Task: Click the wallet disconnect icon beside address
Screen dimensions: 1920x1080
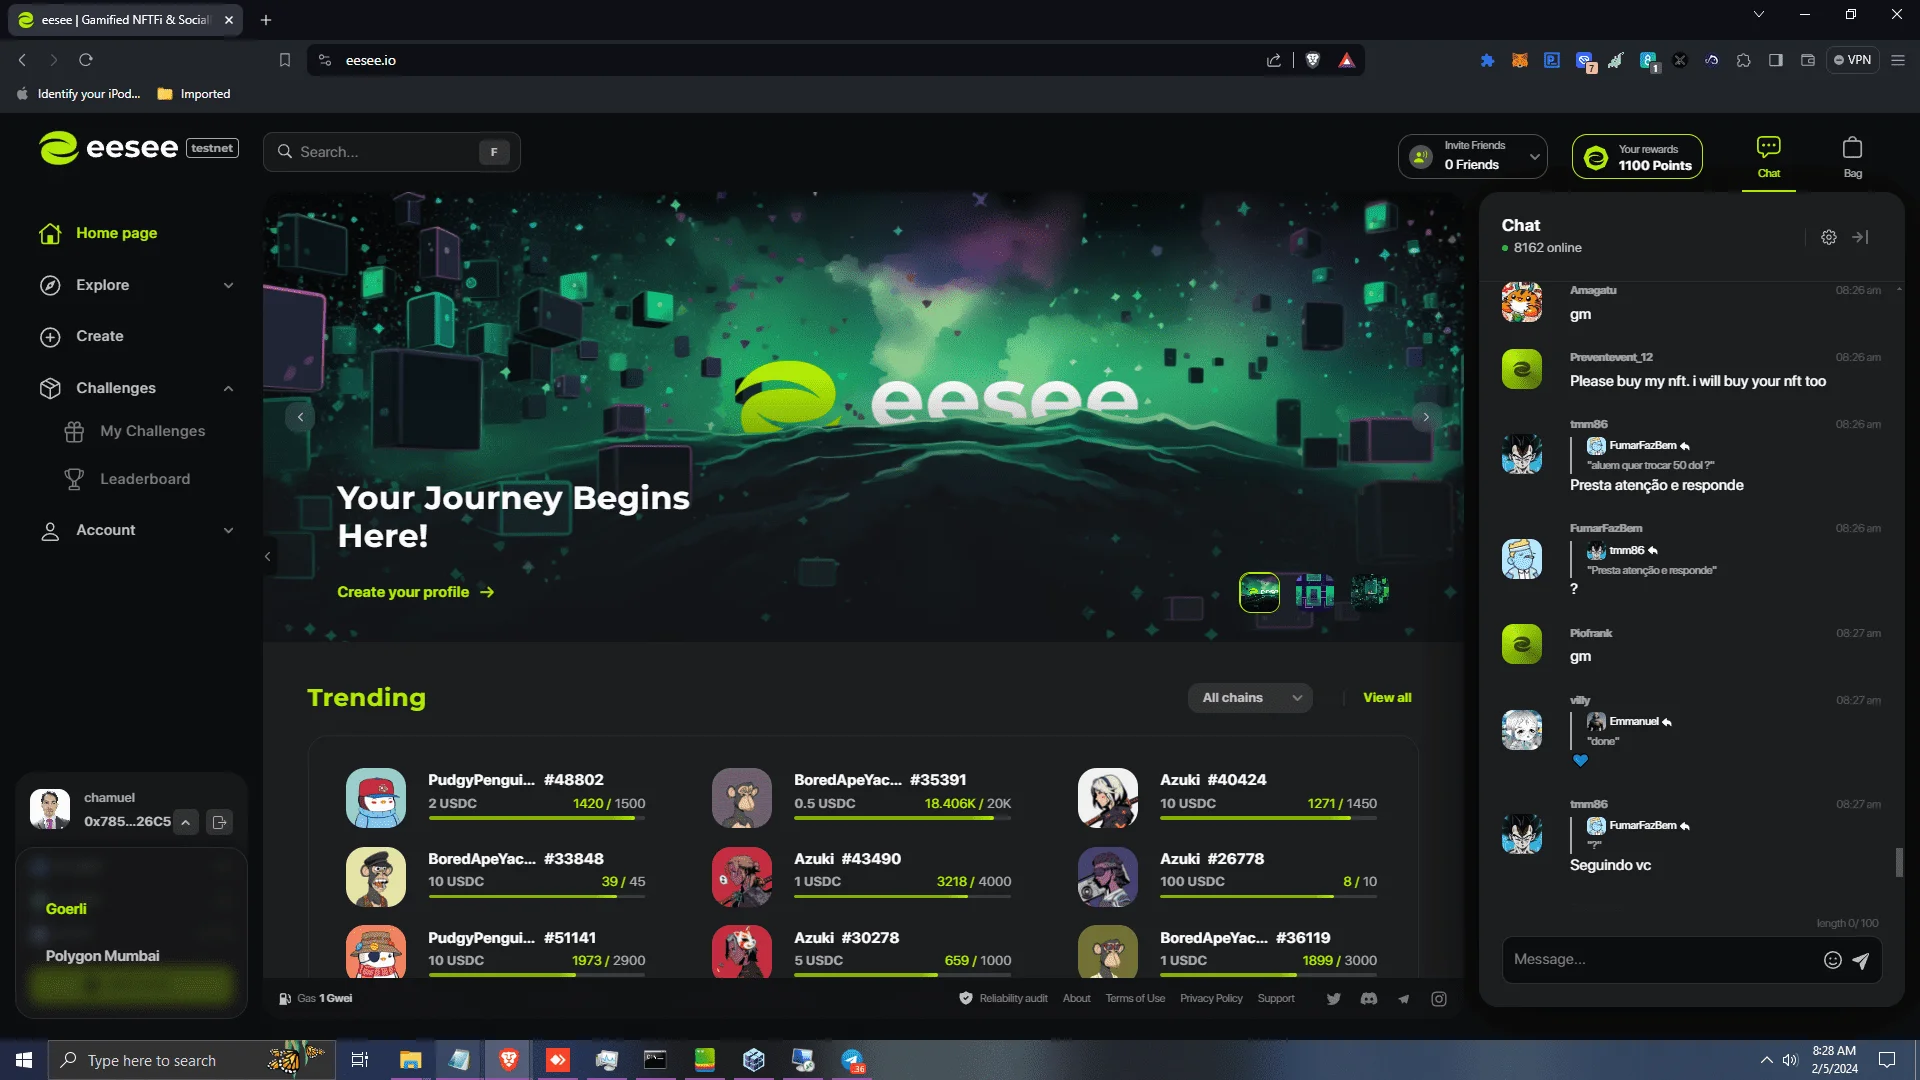Action: [219, 822]
